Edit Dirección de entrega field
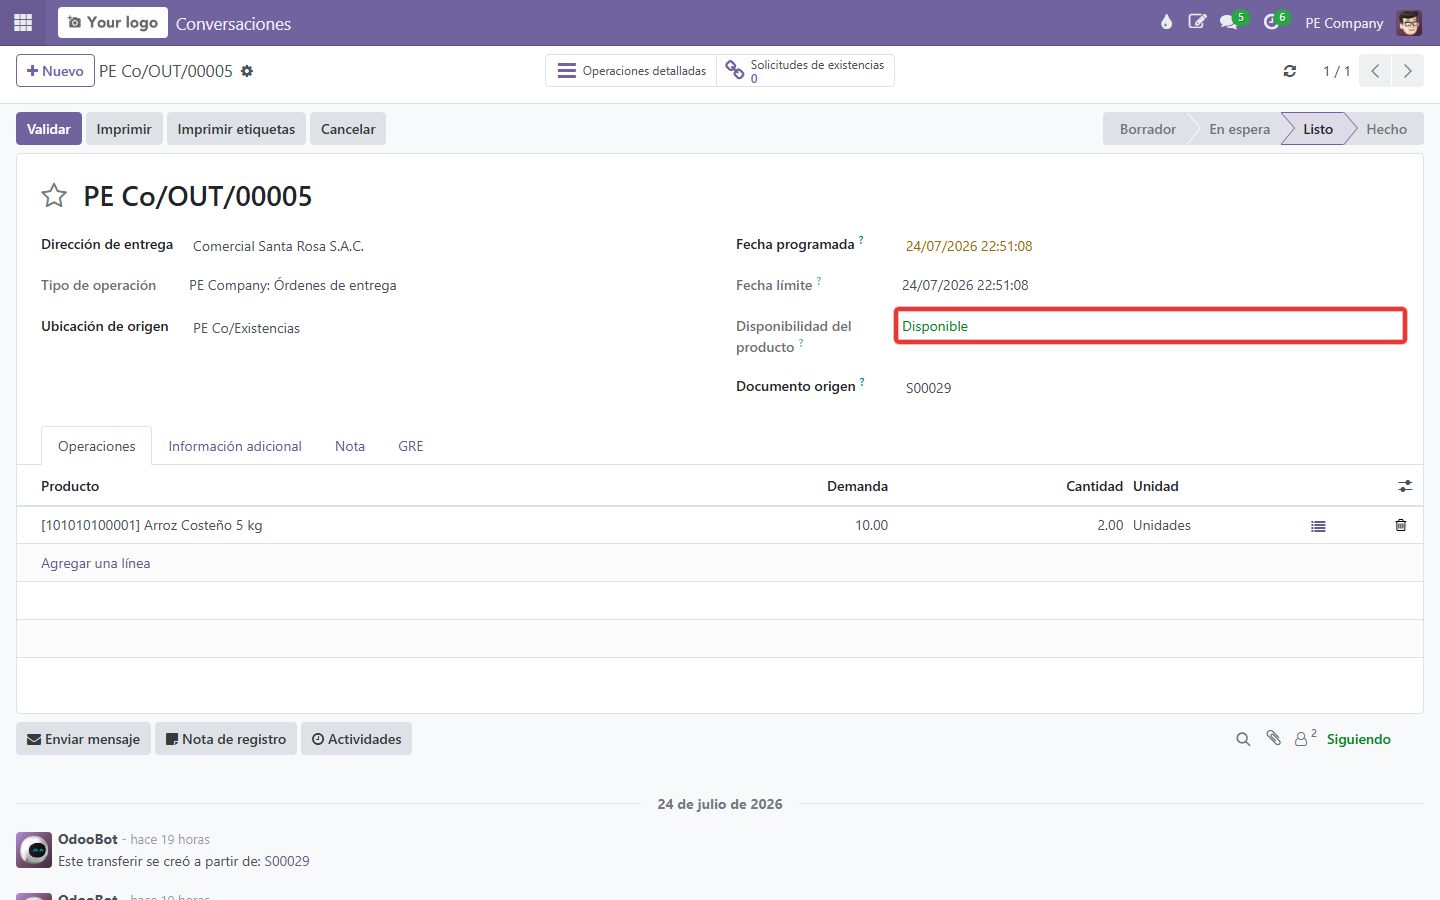Viewport: 1440px width, 900px height. click(450, 246)
